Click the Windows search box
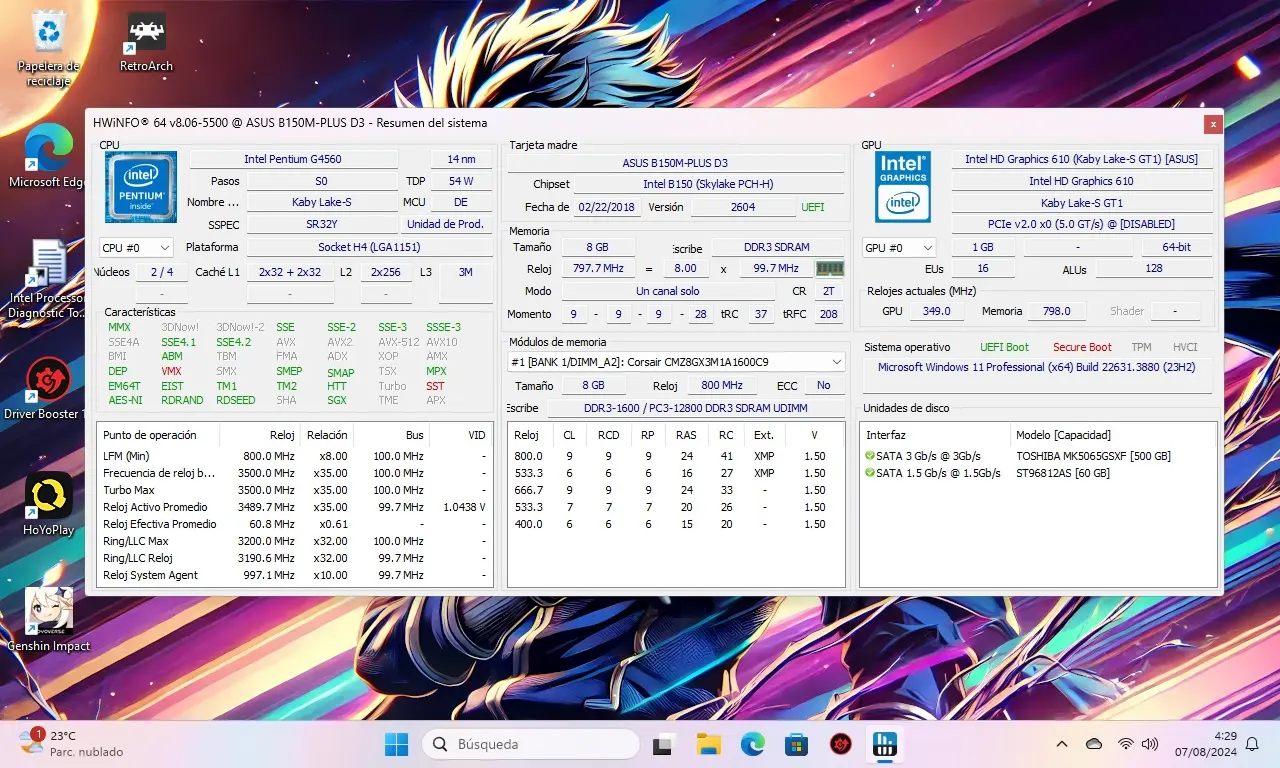1280x768 pixels. [x=530, y=744]
